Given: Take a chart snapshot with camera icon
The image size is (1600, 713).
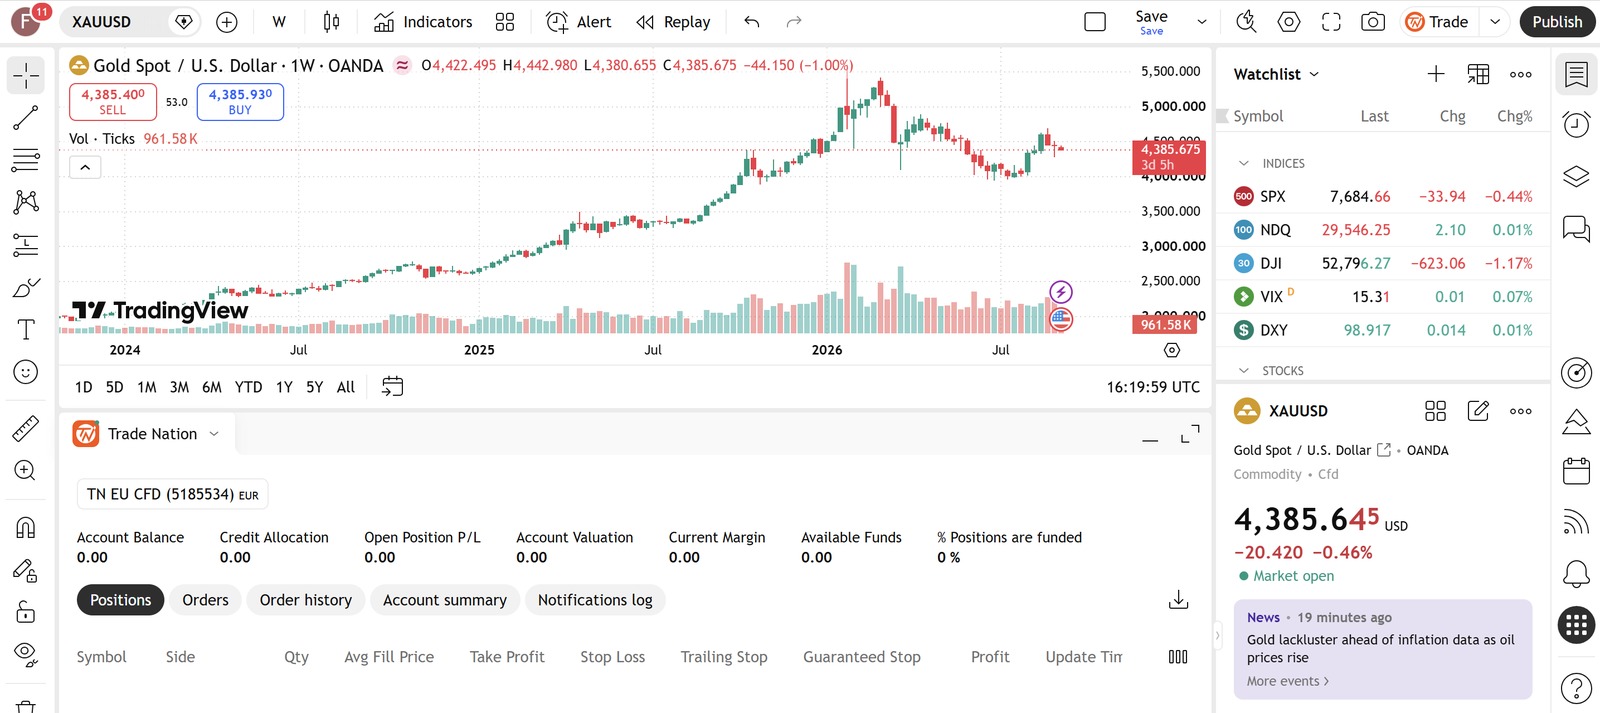Looking at the screenshot, I should tap(1373, 22).
